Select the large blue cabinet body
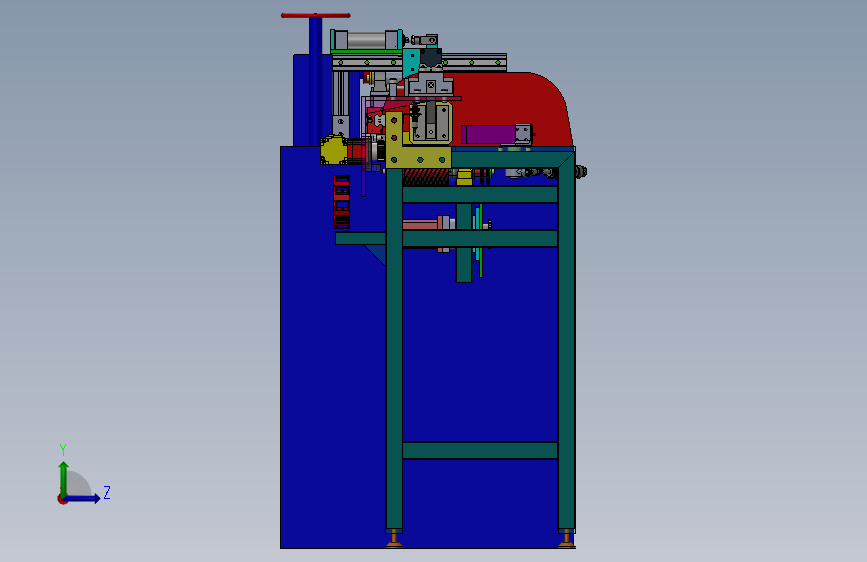Viewport: 867px width, 562px height. tap(332, 387)
